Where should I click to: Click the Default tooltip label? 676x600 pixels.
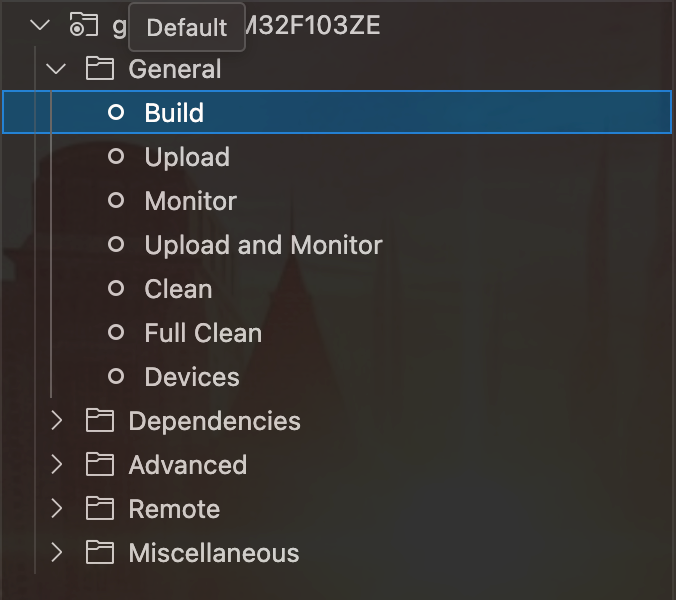point(187,27)
